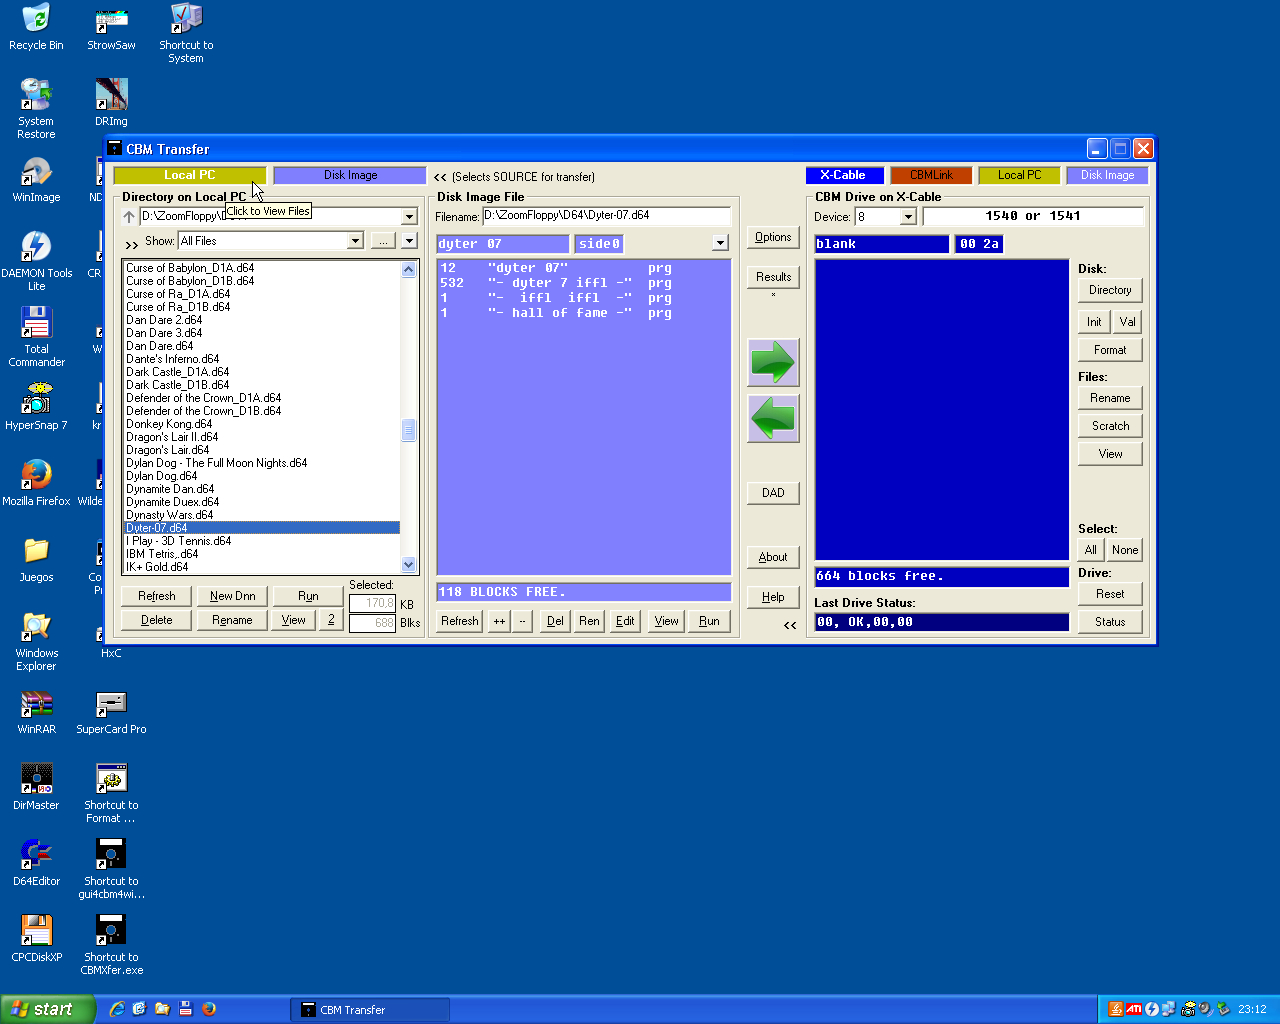Open SuperCard Pro desktop icon
The image size is (1280, 1024).
click(x=111, y=711)
